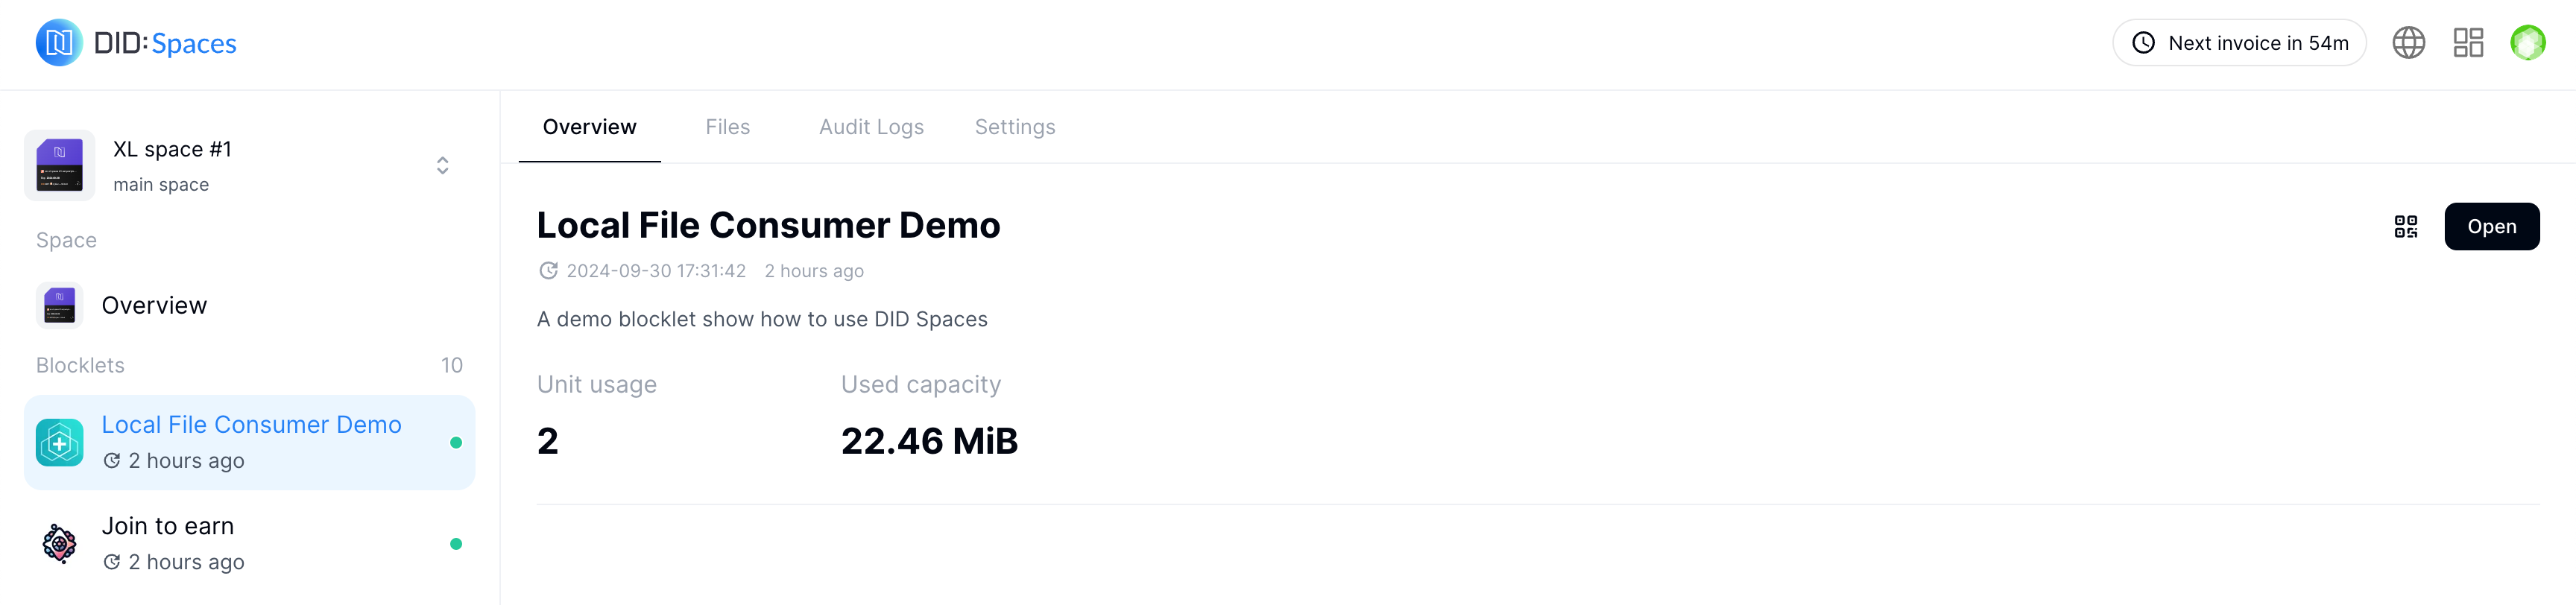The width and height of the screenshot is (2576, 605).
Task: Select Join to earn in sidebar
Action: [x=168, y=526]
